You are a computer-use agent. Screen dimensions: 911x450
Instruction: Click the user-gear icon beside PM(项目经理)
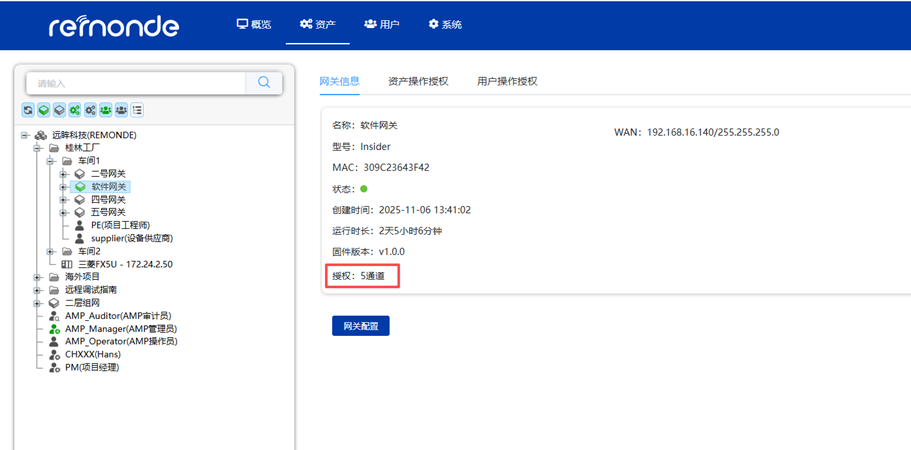[54, 368]
